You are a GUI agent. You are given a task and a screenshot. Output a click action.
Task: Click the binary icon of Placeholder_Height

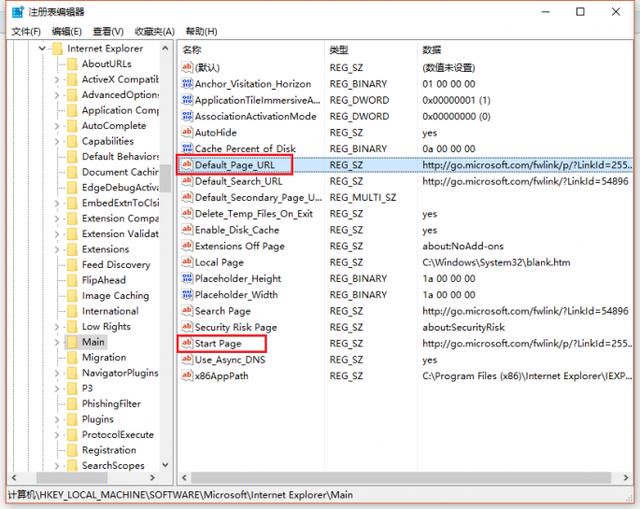pyautogui.click(x=187, y=278)
